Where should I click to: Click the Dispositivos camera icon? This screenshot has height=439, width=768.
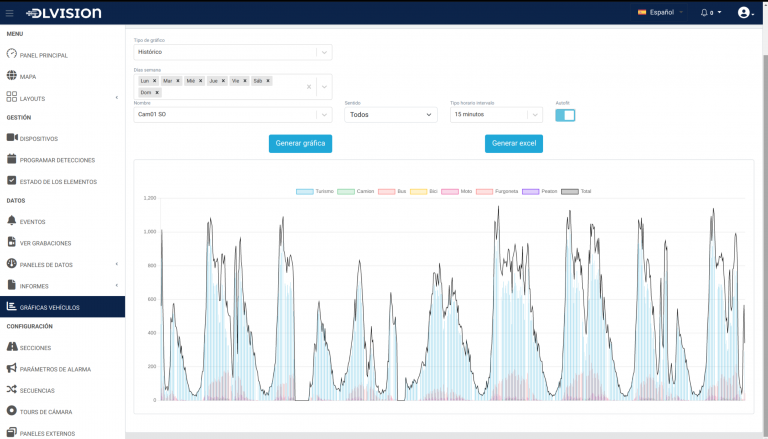click(x=12, y=138)
